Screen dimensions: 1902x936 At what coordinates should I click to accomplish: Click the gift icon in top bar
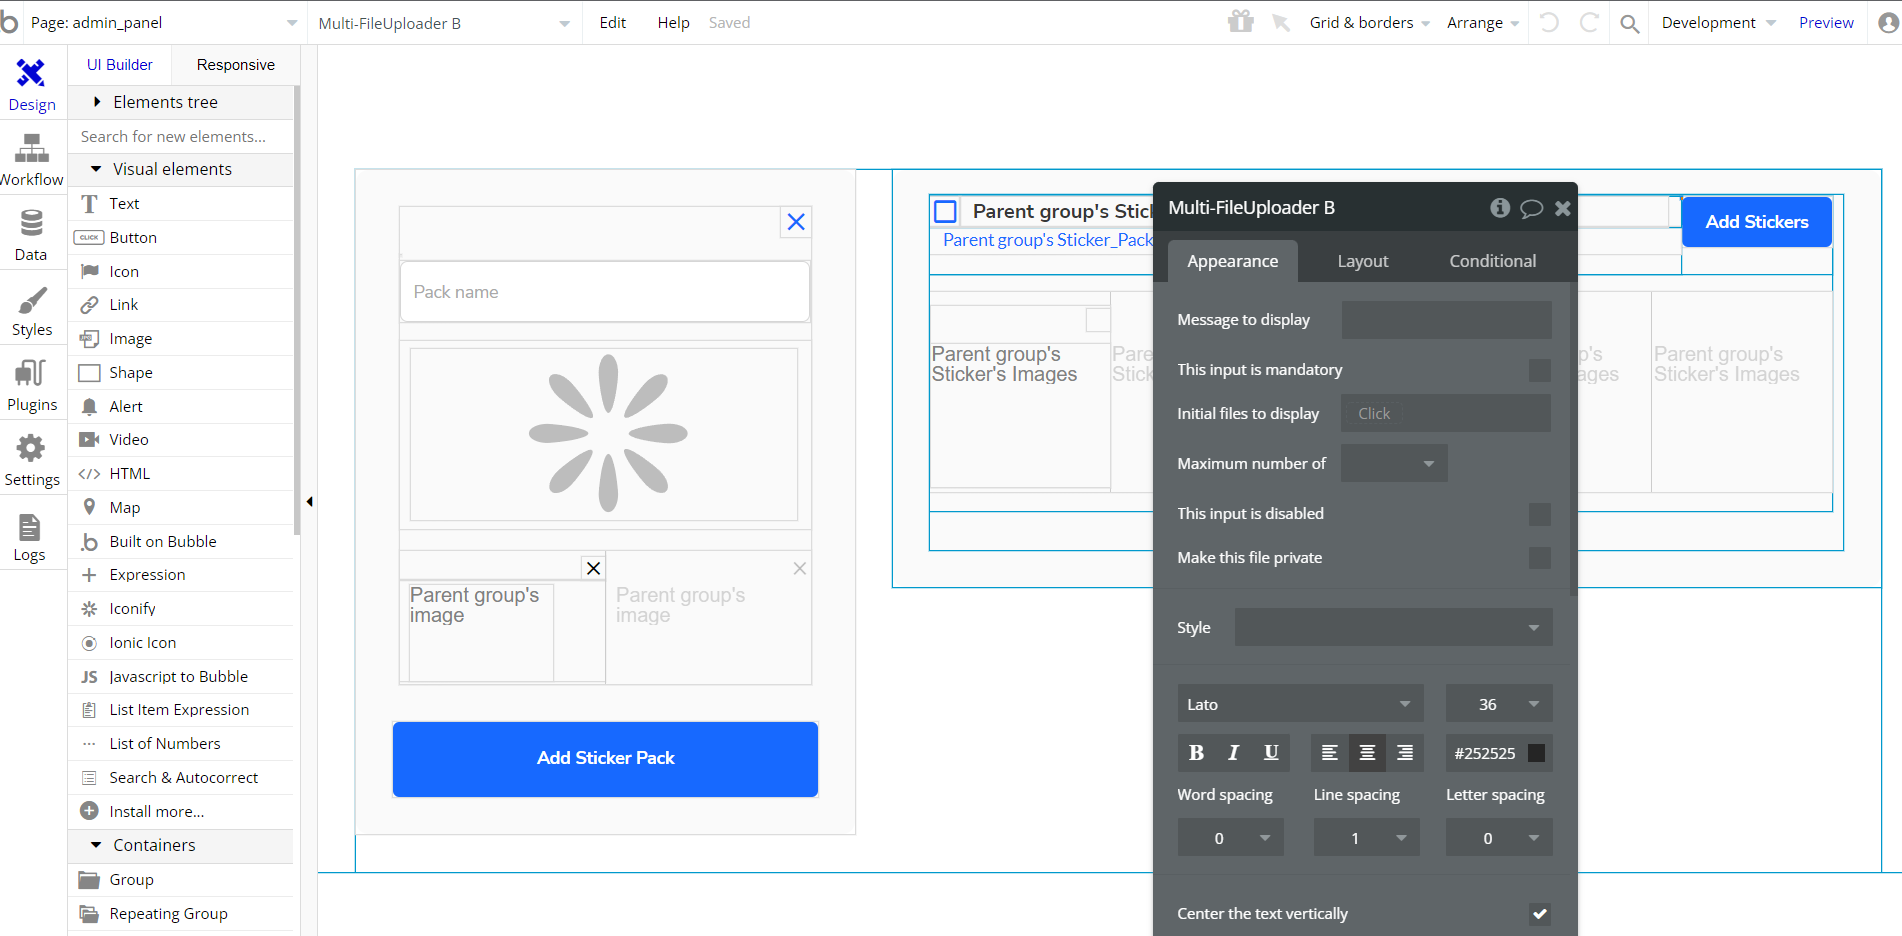tap(1240, 22)
